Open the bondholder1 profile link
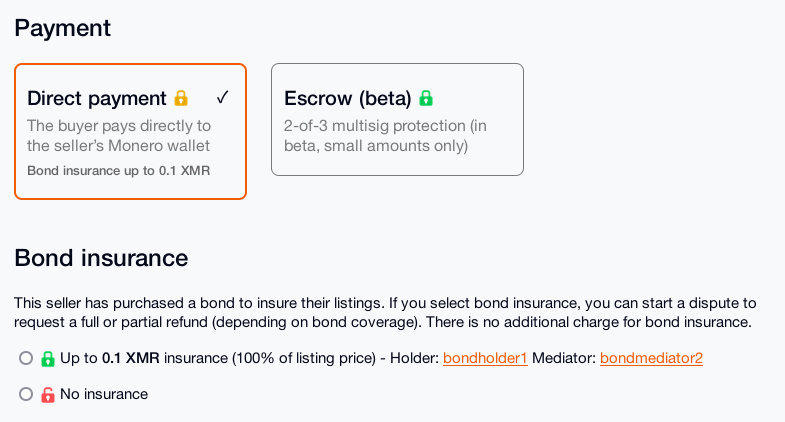 [x=485, y=358]
